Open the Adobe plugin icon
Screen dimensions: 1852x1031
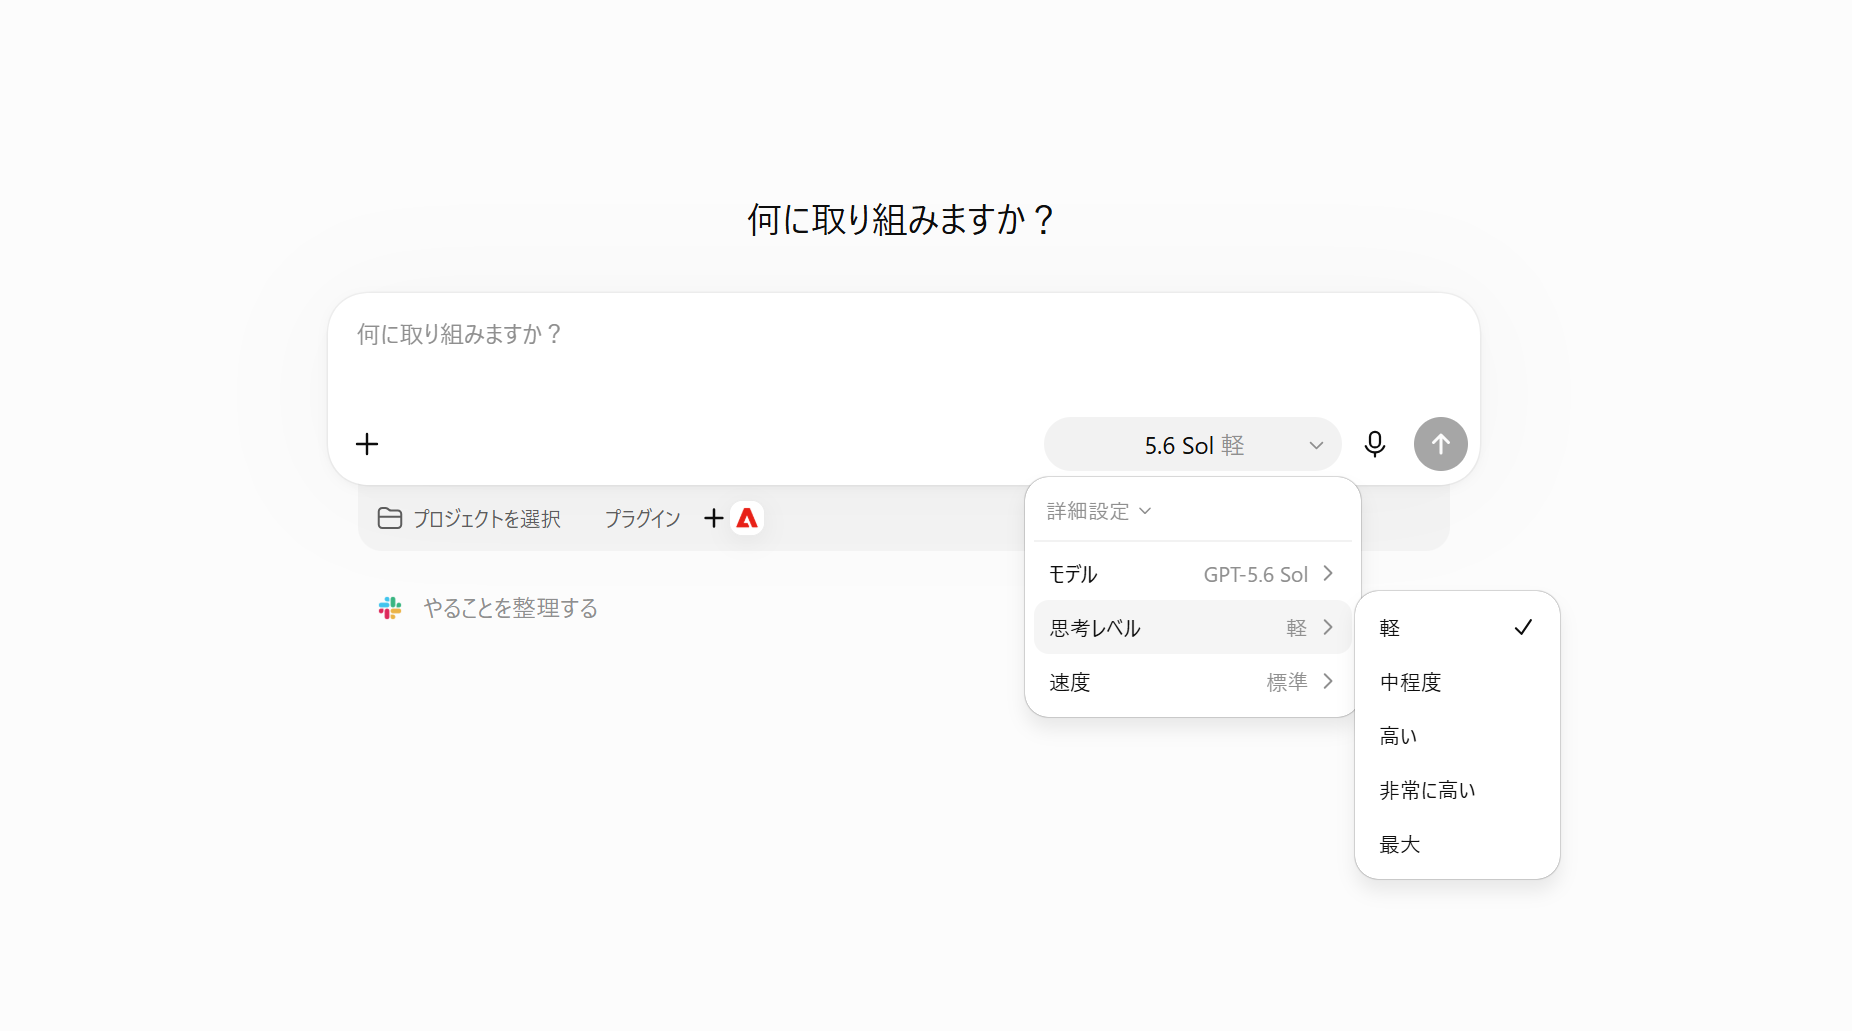[x=747, y=518]
